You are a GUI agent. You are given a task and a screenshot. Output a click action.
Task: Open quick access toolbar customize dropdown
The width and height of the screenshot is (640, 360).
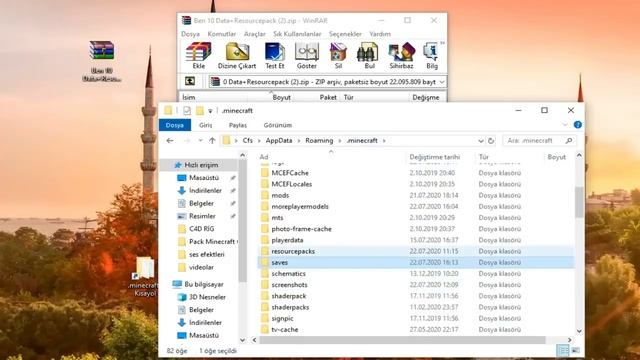tap(210, 111)
